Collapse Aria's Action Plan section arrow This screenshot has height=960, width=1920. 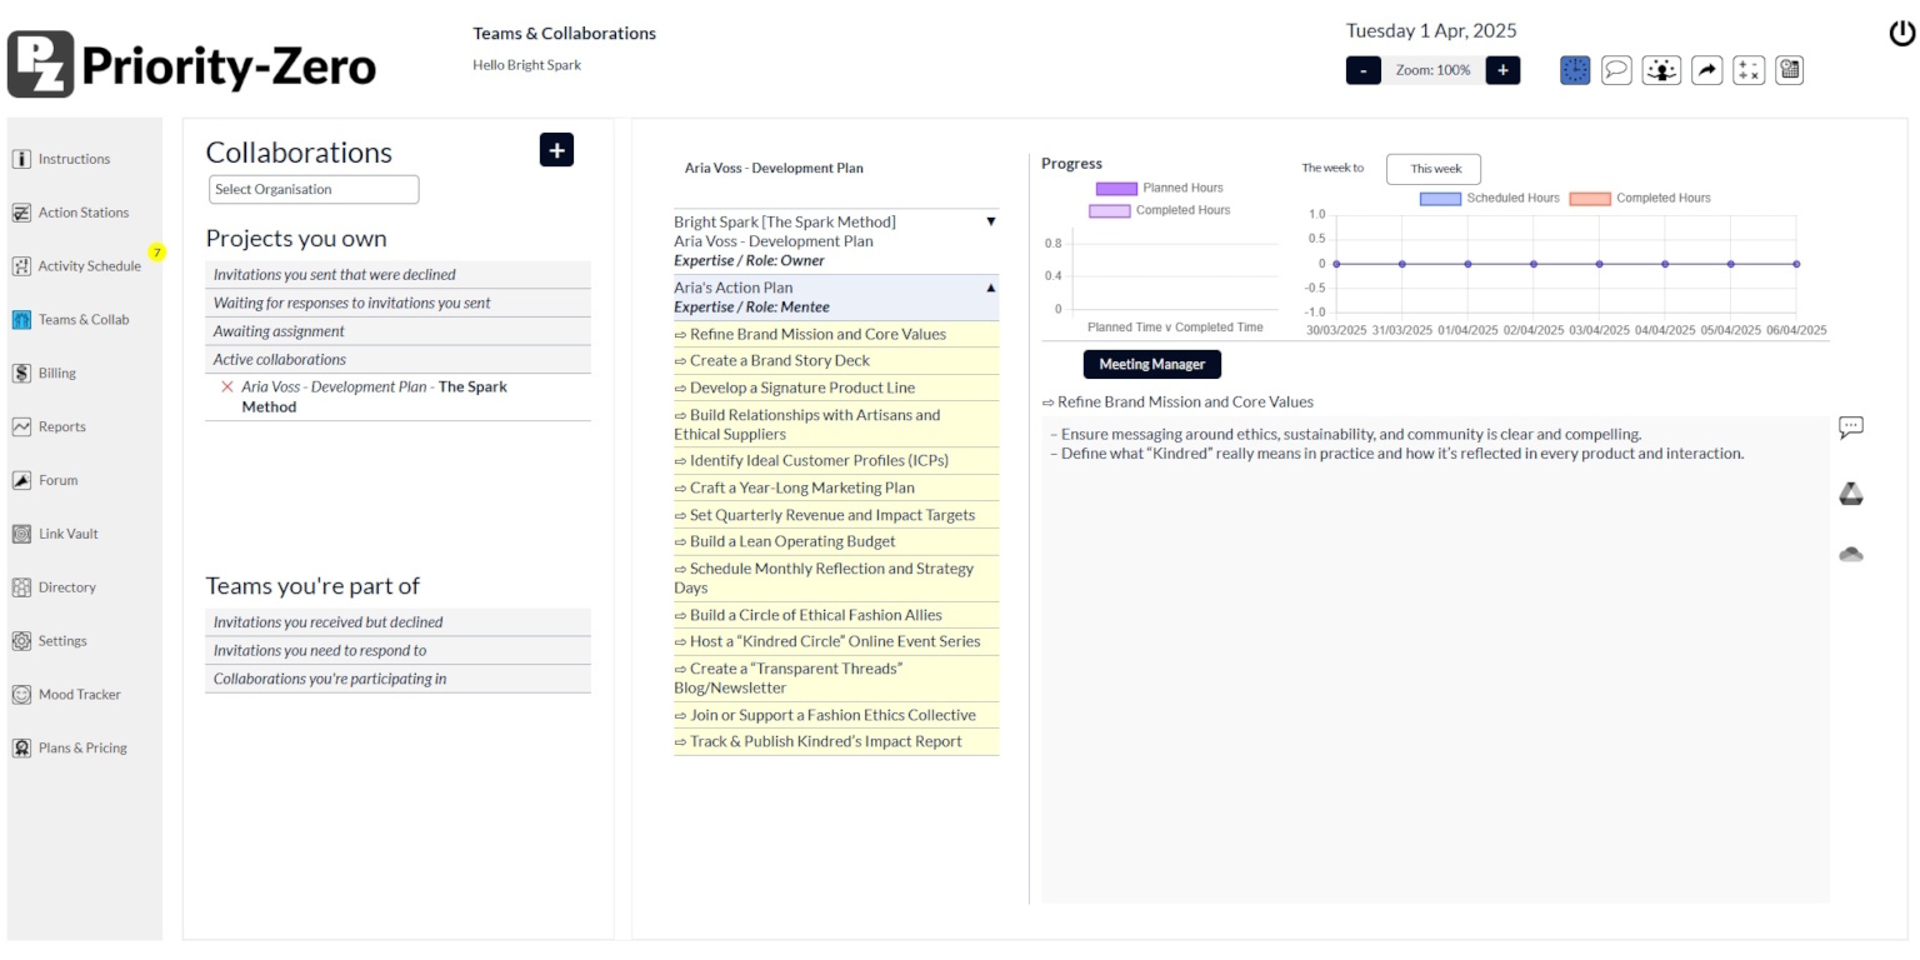click(x=990, y=288)
